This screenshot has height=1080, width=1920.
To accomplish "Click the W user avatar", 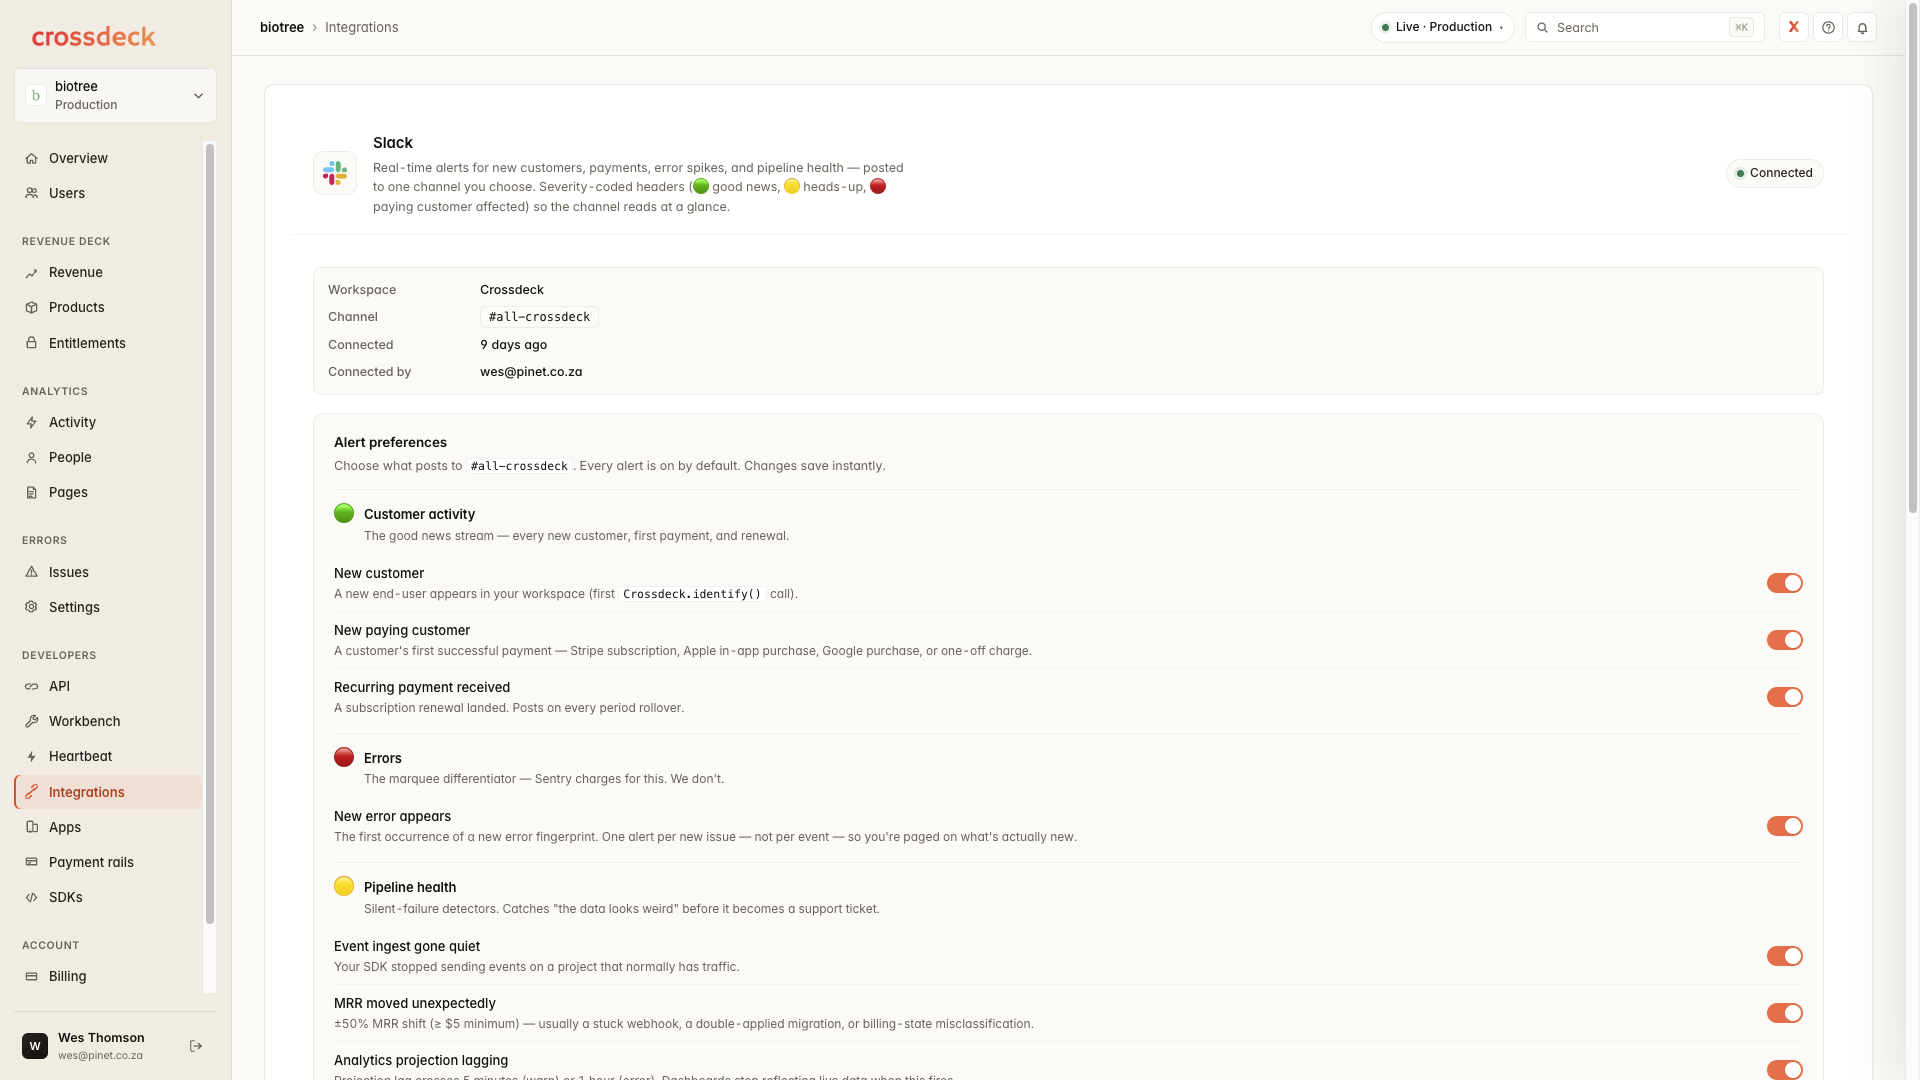I will [x=35, y=1046].
